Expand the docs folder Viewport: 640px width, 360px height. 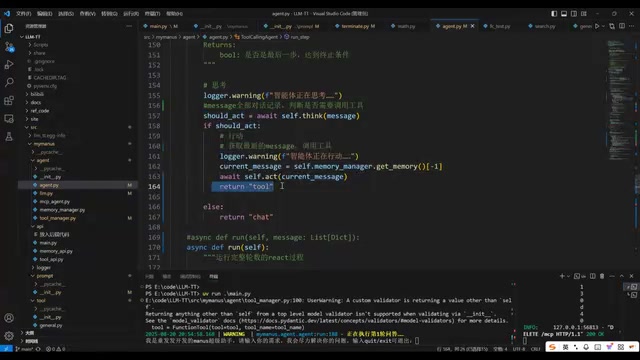[27, 102]
